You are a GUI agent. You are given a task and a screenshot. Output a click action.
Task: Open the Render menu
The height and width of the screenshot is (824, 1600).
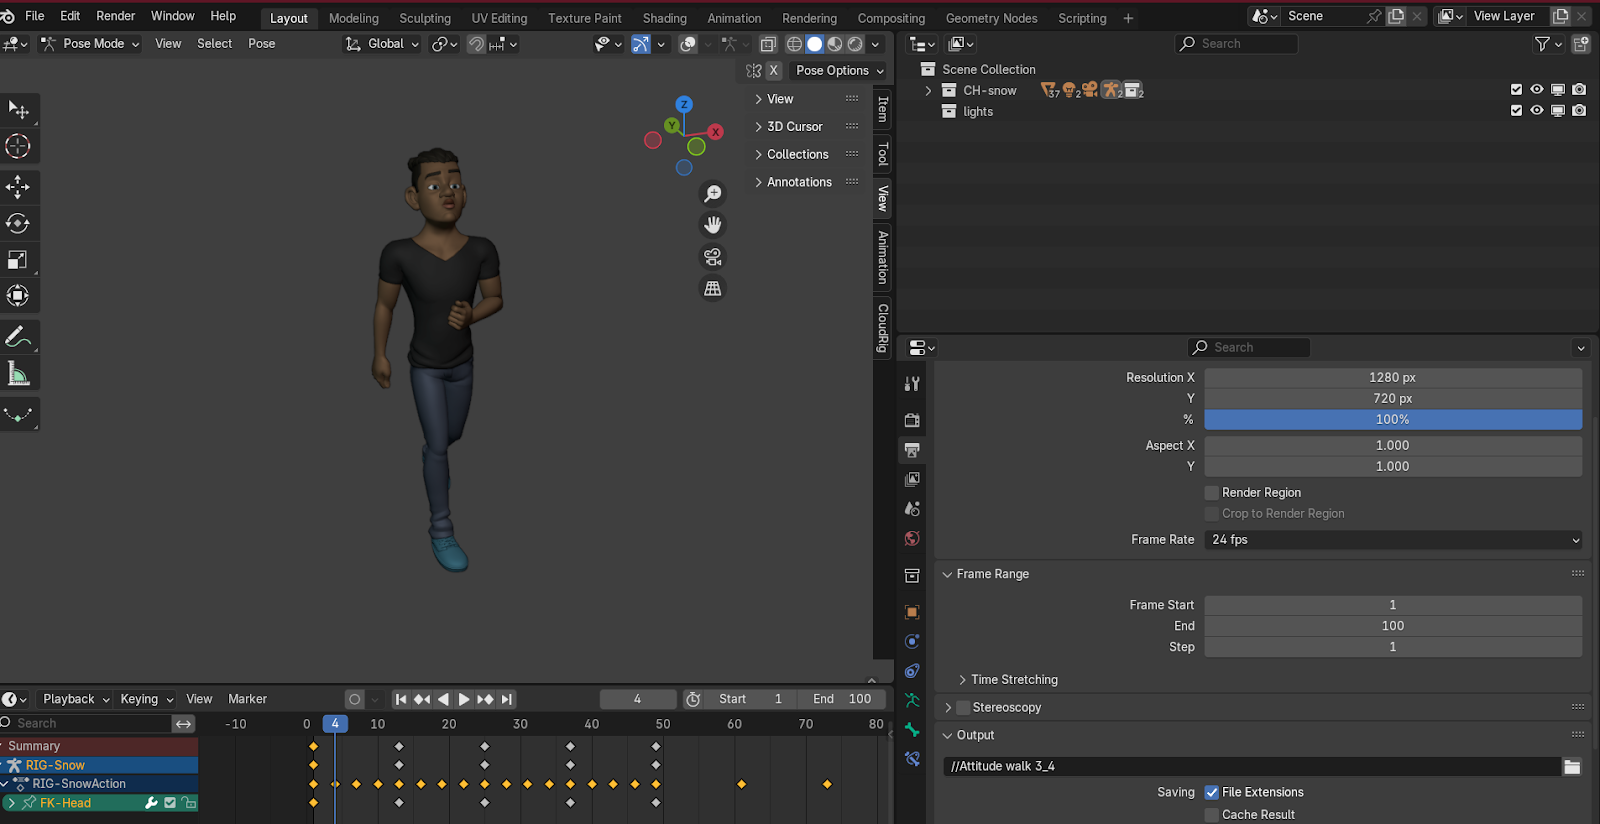[x=115, y=16]
